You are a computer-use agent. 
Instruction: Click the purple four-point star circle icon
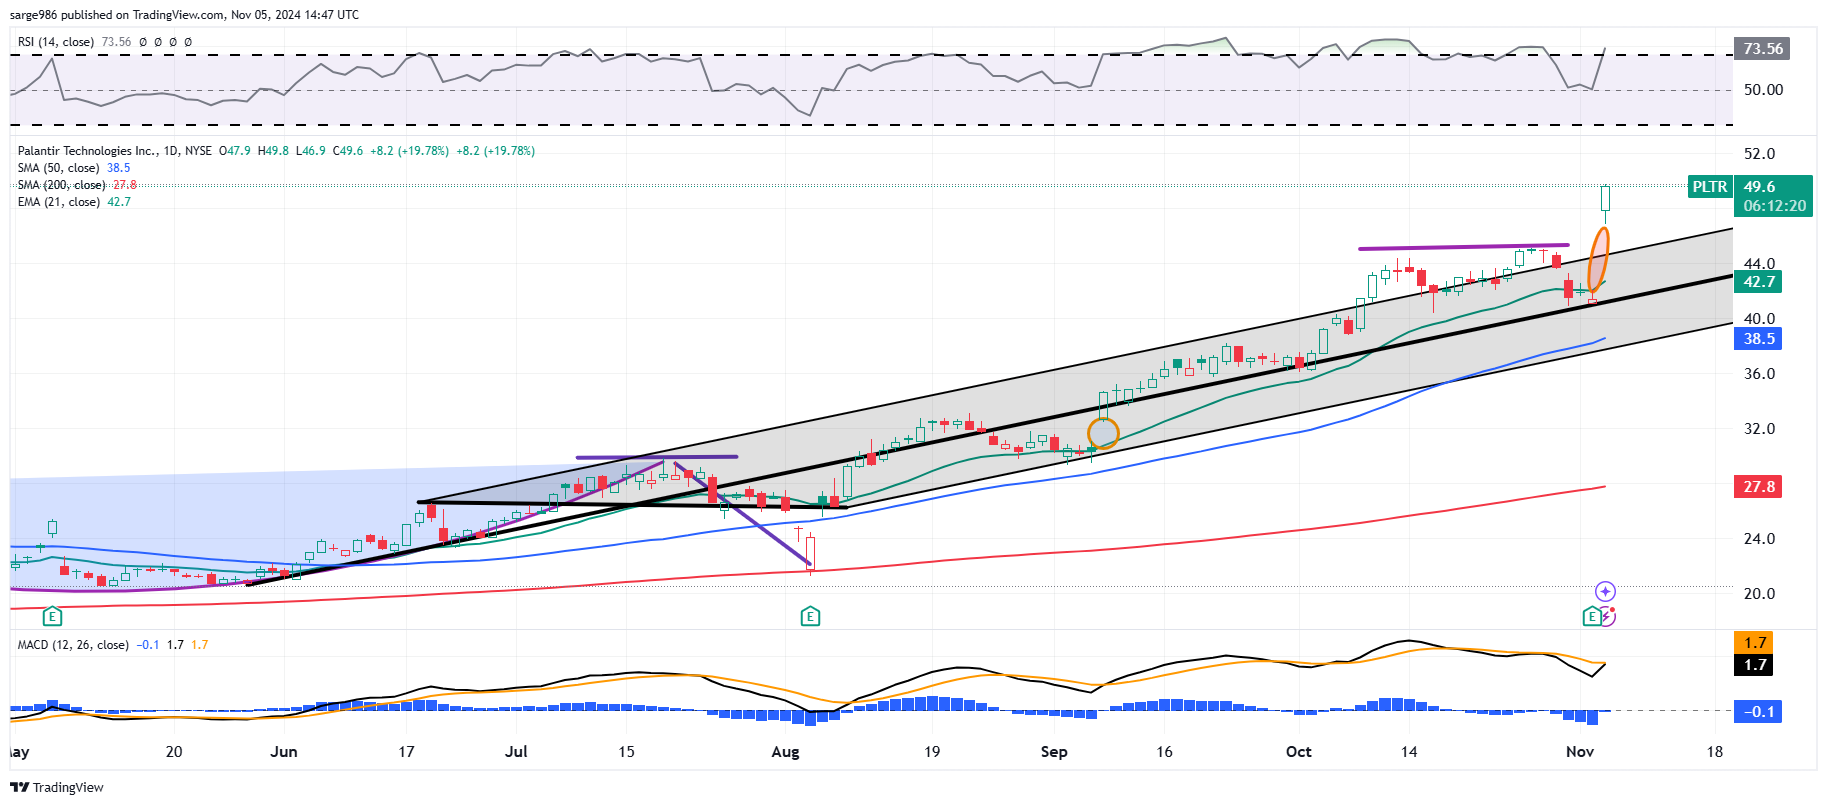(x=1605, y=591)
